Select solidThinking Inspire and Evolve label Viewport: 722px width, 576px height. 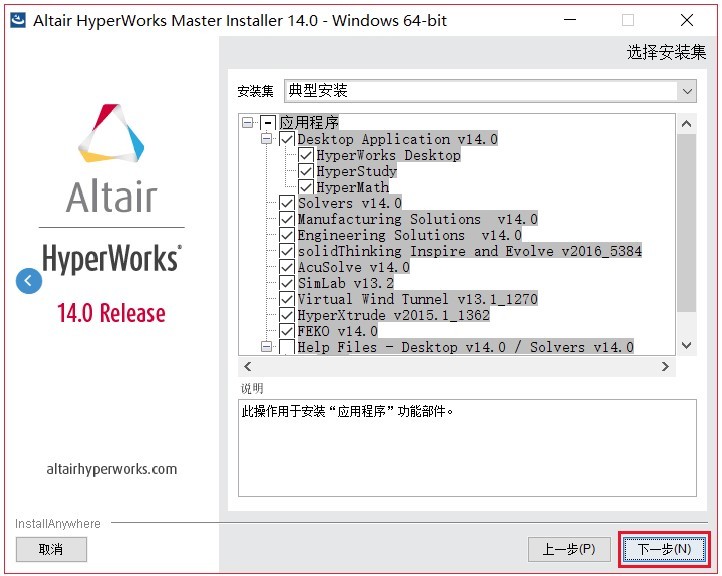469,251
